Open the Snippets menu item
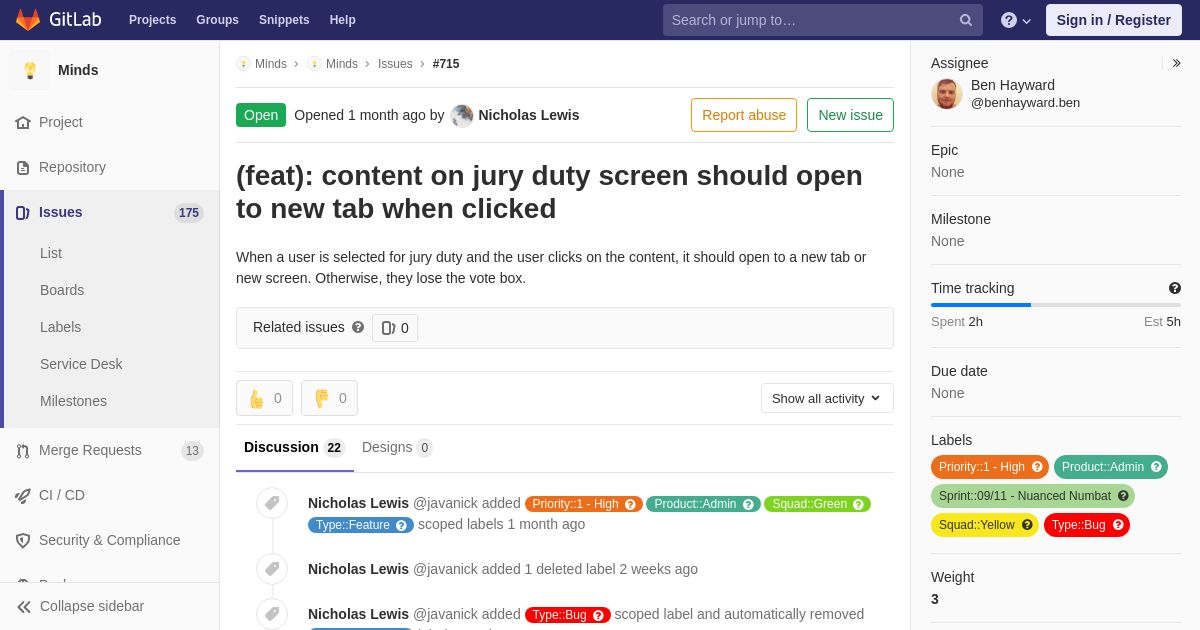1200x630 pixels. 284,20
